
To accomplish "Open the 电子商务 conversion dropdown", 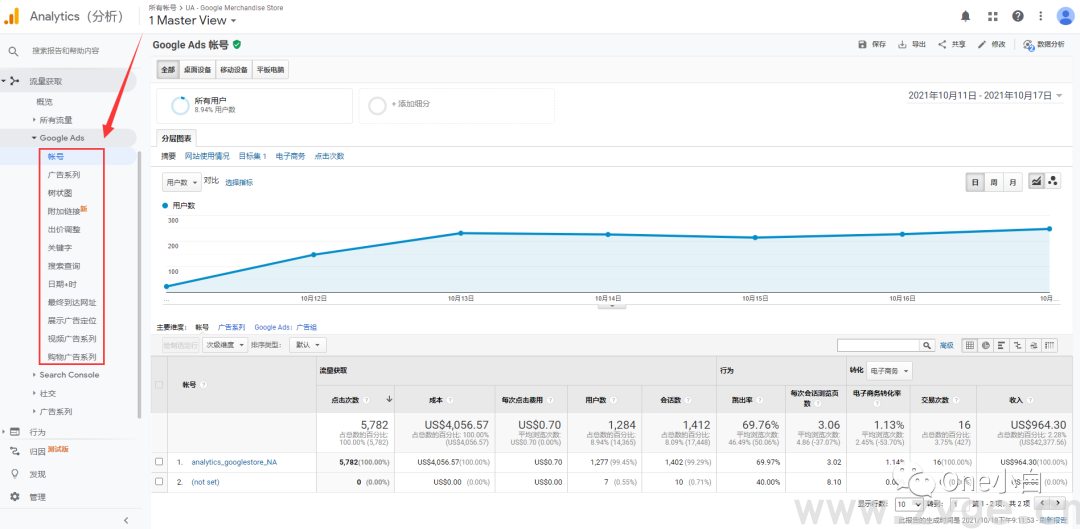I will tap(889, 371).
